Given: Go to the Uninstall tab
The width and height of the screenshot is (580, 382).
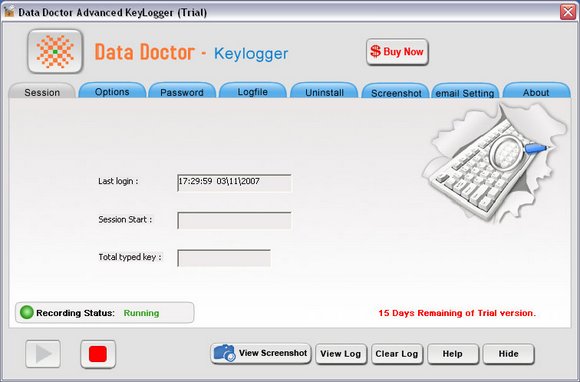Looking at the screenshot, I should point(324,91).
